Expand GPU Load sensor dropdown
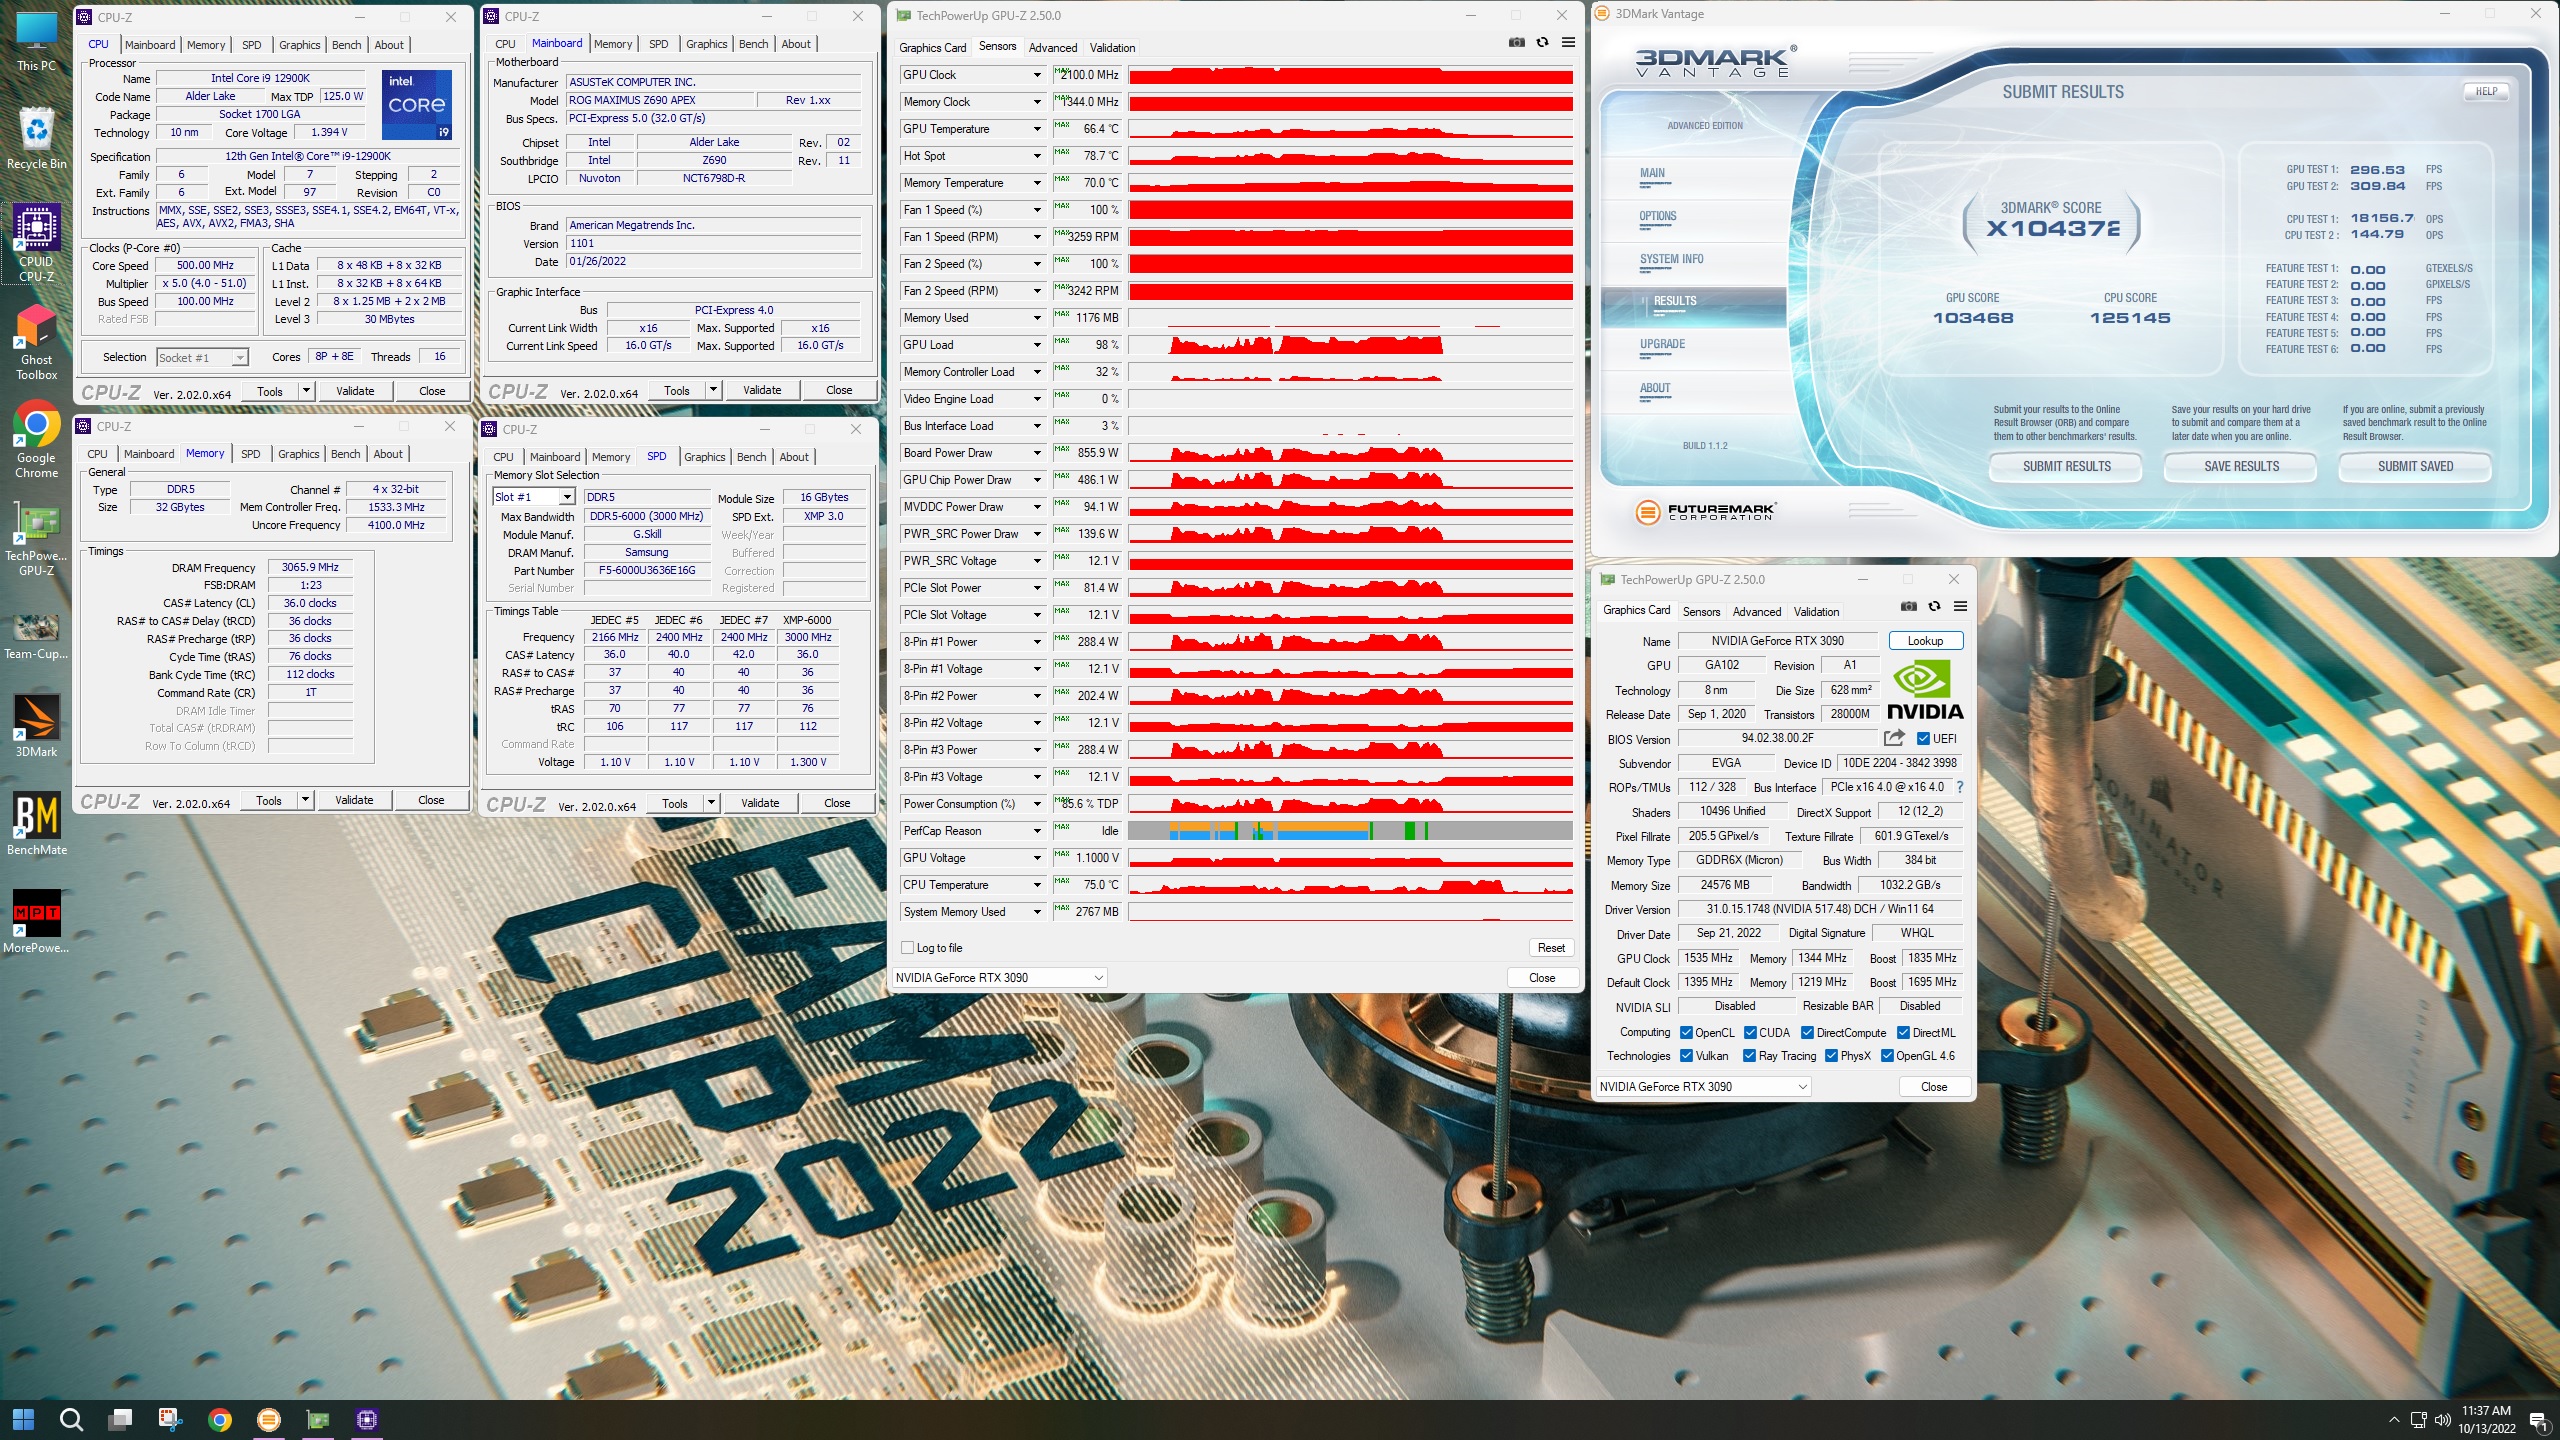The width and height of the screenshot is (2560, 1440). 1037,345
